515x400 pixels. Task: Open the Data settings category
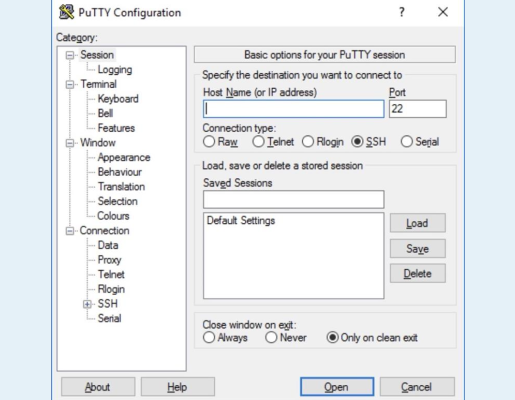coord(108,245)
